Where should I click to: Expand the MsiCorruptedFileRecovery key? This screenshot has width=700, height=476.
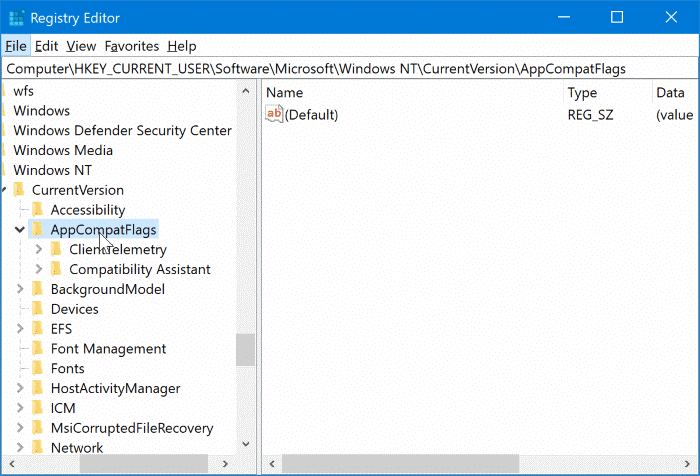click(x=20, y=428)
